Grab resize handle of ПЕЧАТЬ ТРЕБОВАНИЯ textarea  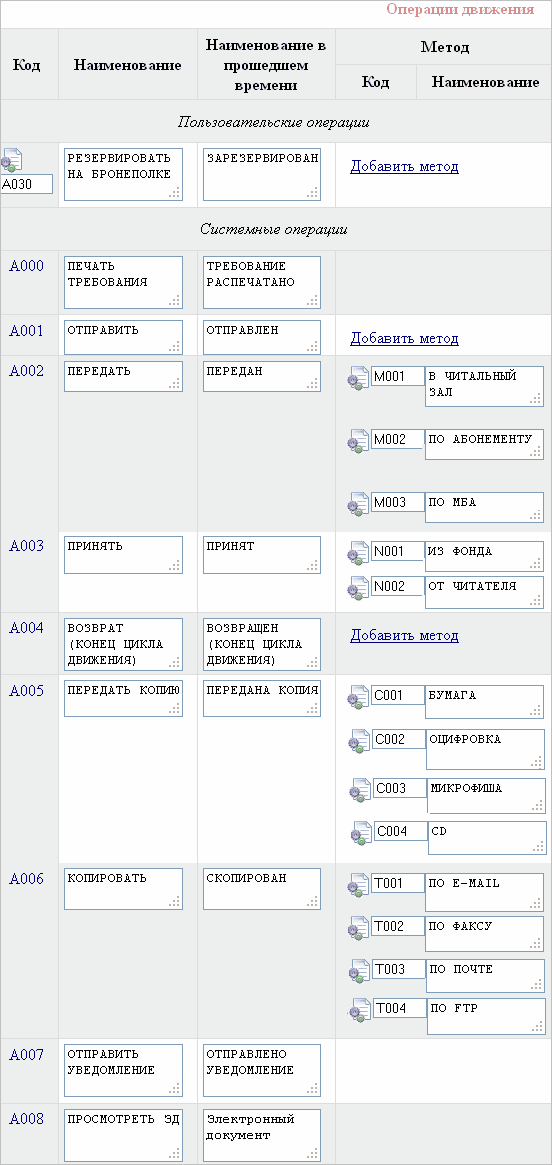point(175,300)
